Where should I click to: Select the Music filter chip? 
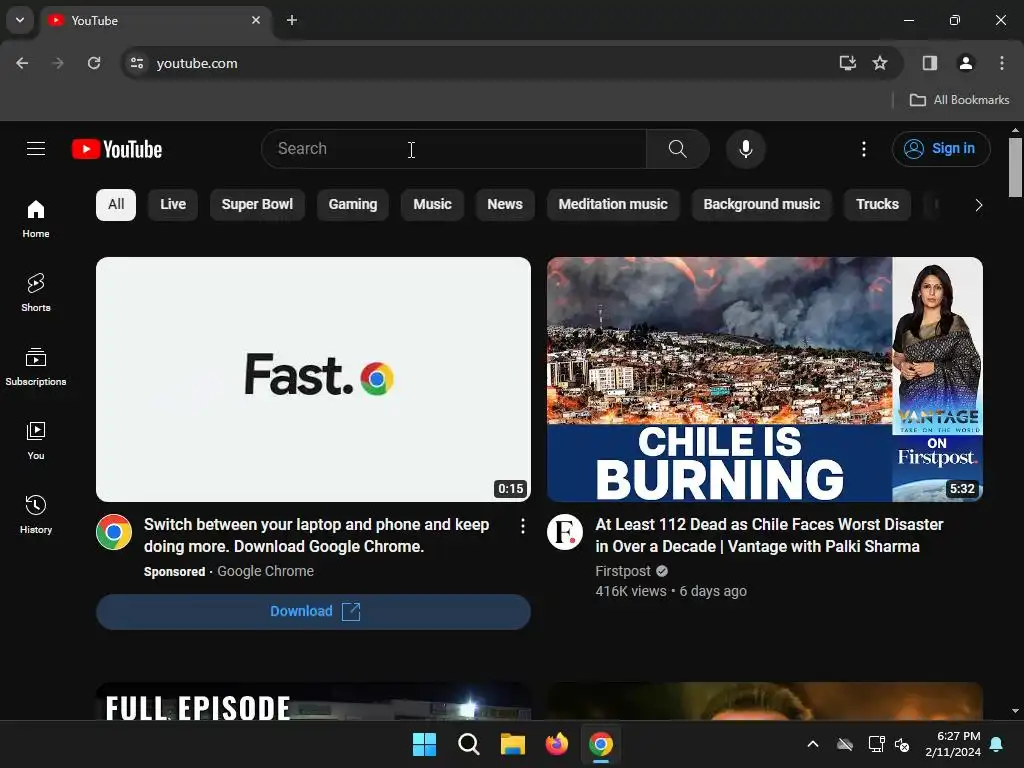click(x=432, y=204)
